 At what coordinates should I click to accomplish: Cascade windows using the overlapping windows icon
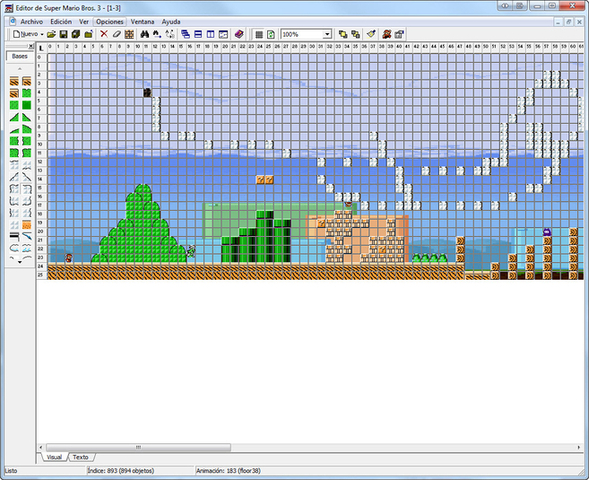[x=185, y=34]
